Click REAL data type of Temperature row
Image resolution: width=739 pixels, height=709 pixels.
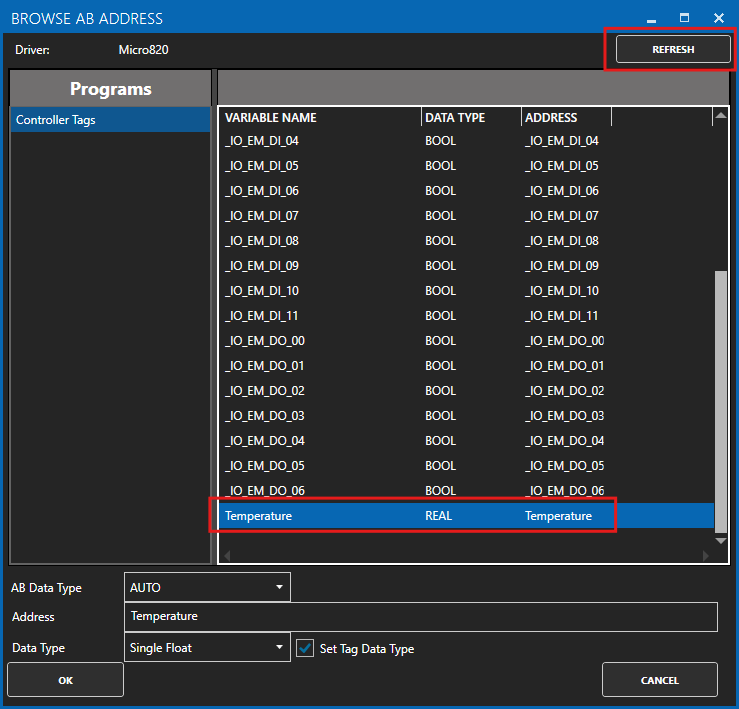tap(438, 515)
